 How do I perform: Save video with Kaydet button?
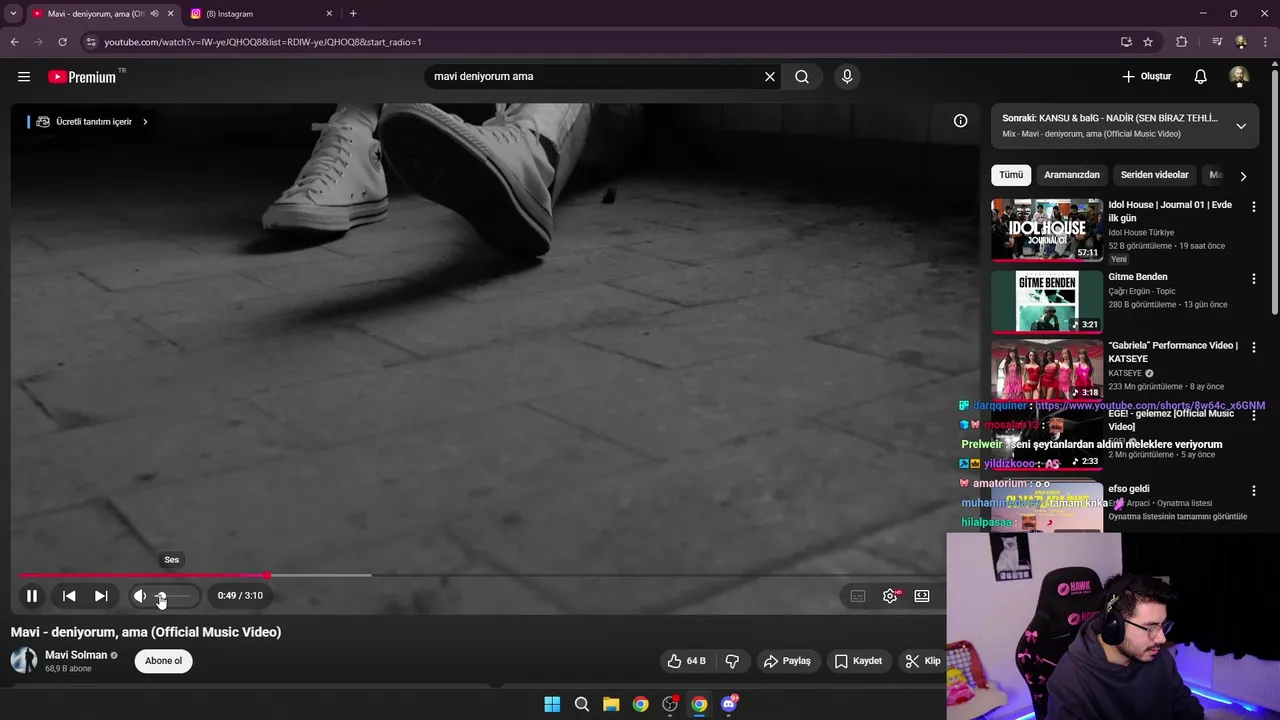tap(858, 661)
